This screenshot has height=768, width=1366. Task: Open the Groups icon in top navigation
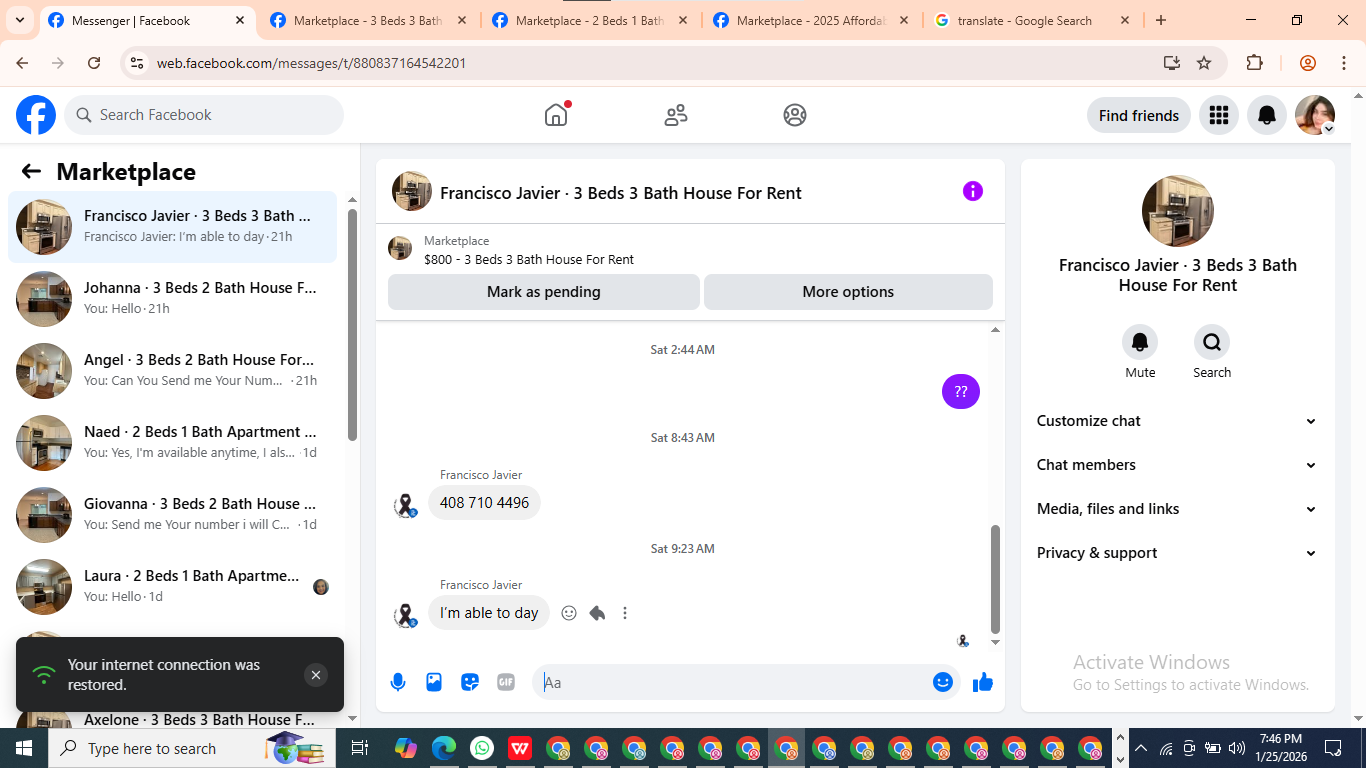795,115
